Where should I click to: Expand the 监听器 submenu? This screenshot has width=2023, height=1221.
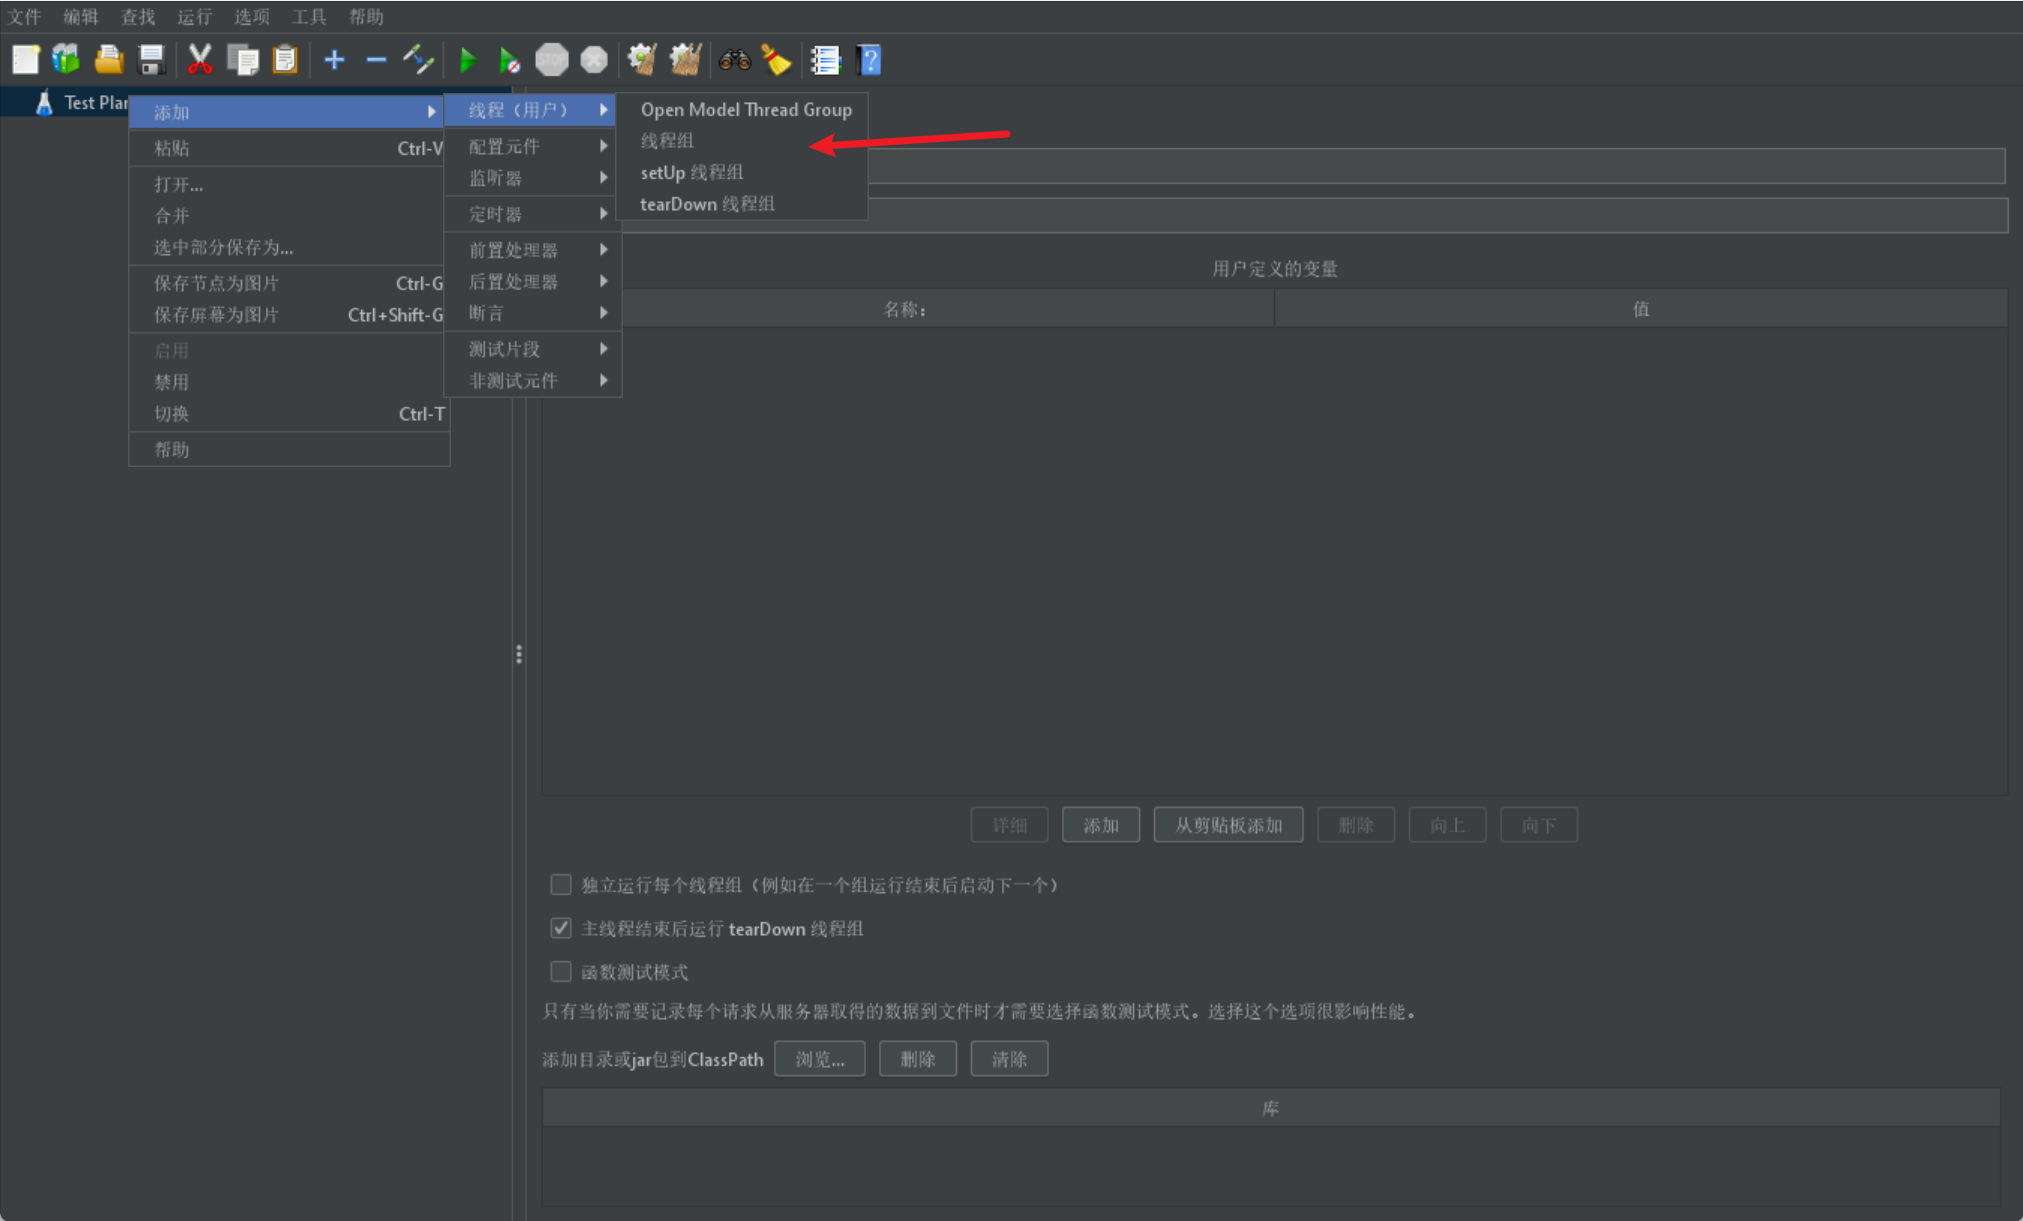click(531, 178)
